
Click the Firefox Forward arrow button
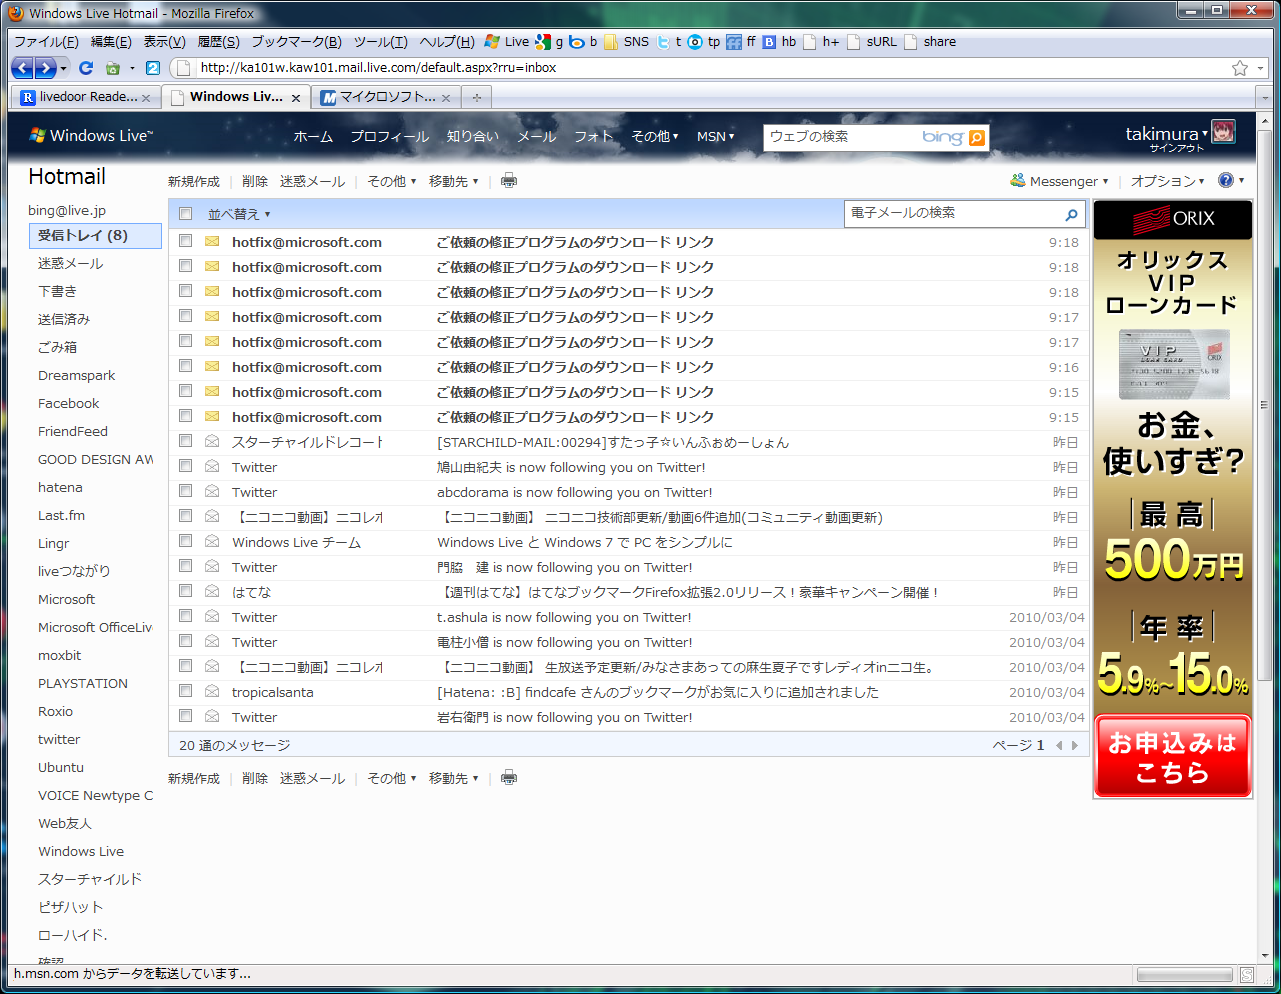click(45, 68)
